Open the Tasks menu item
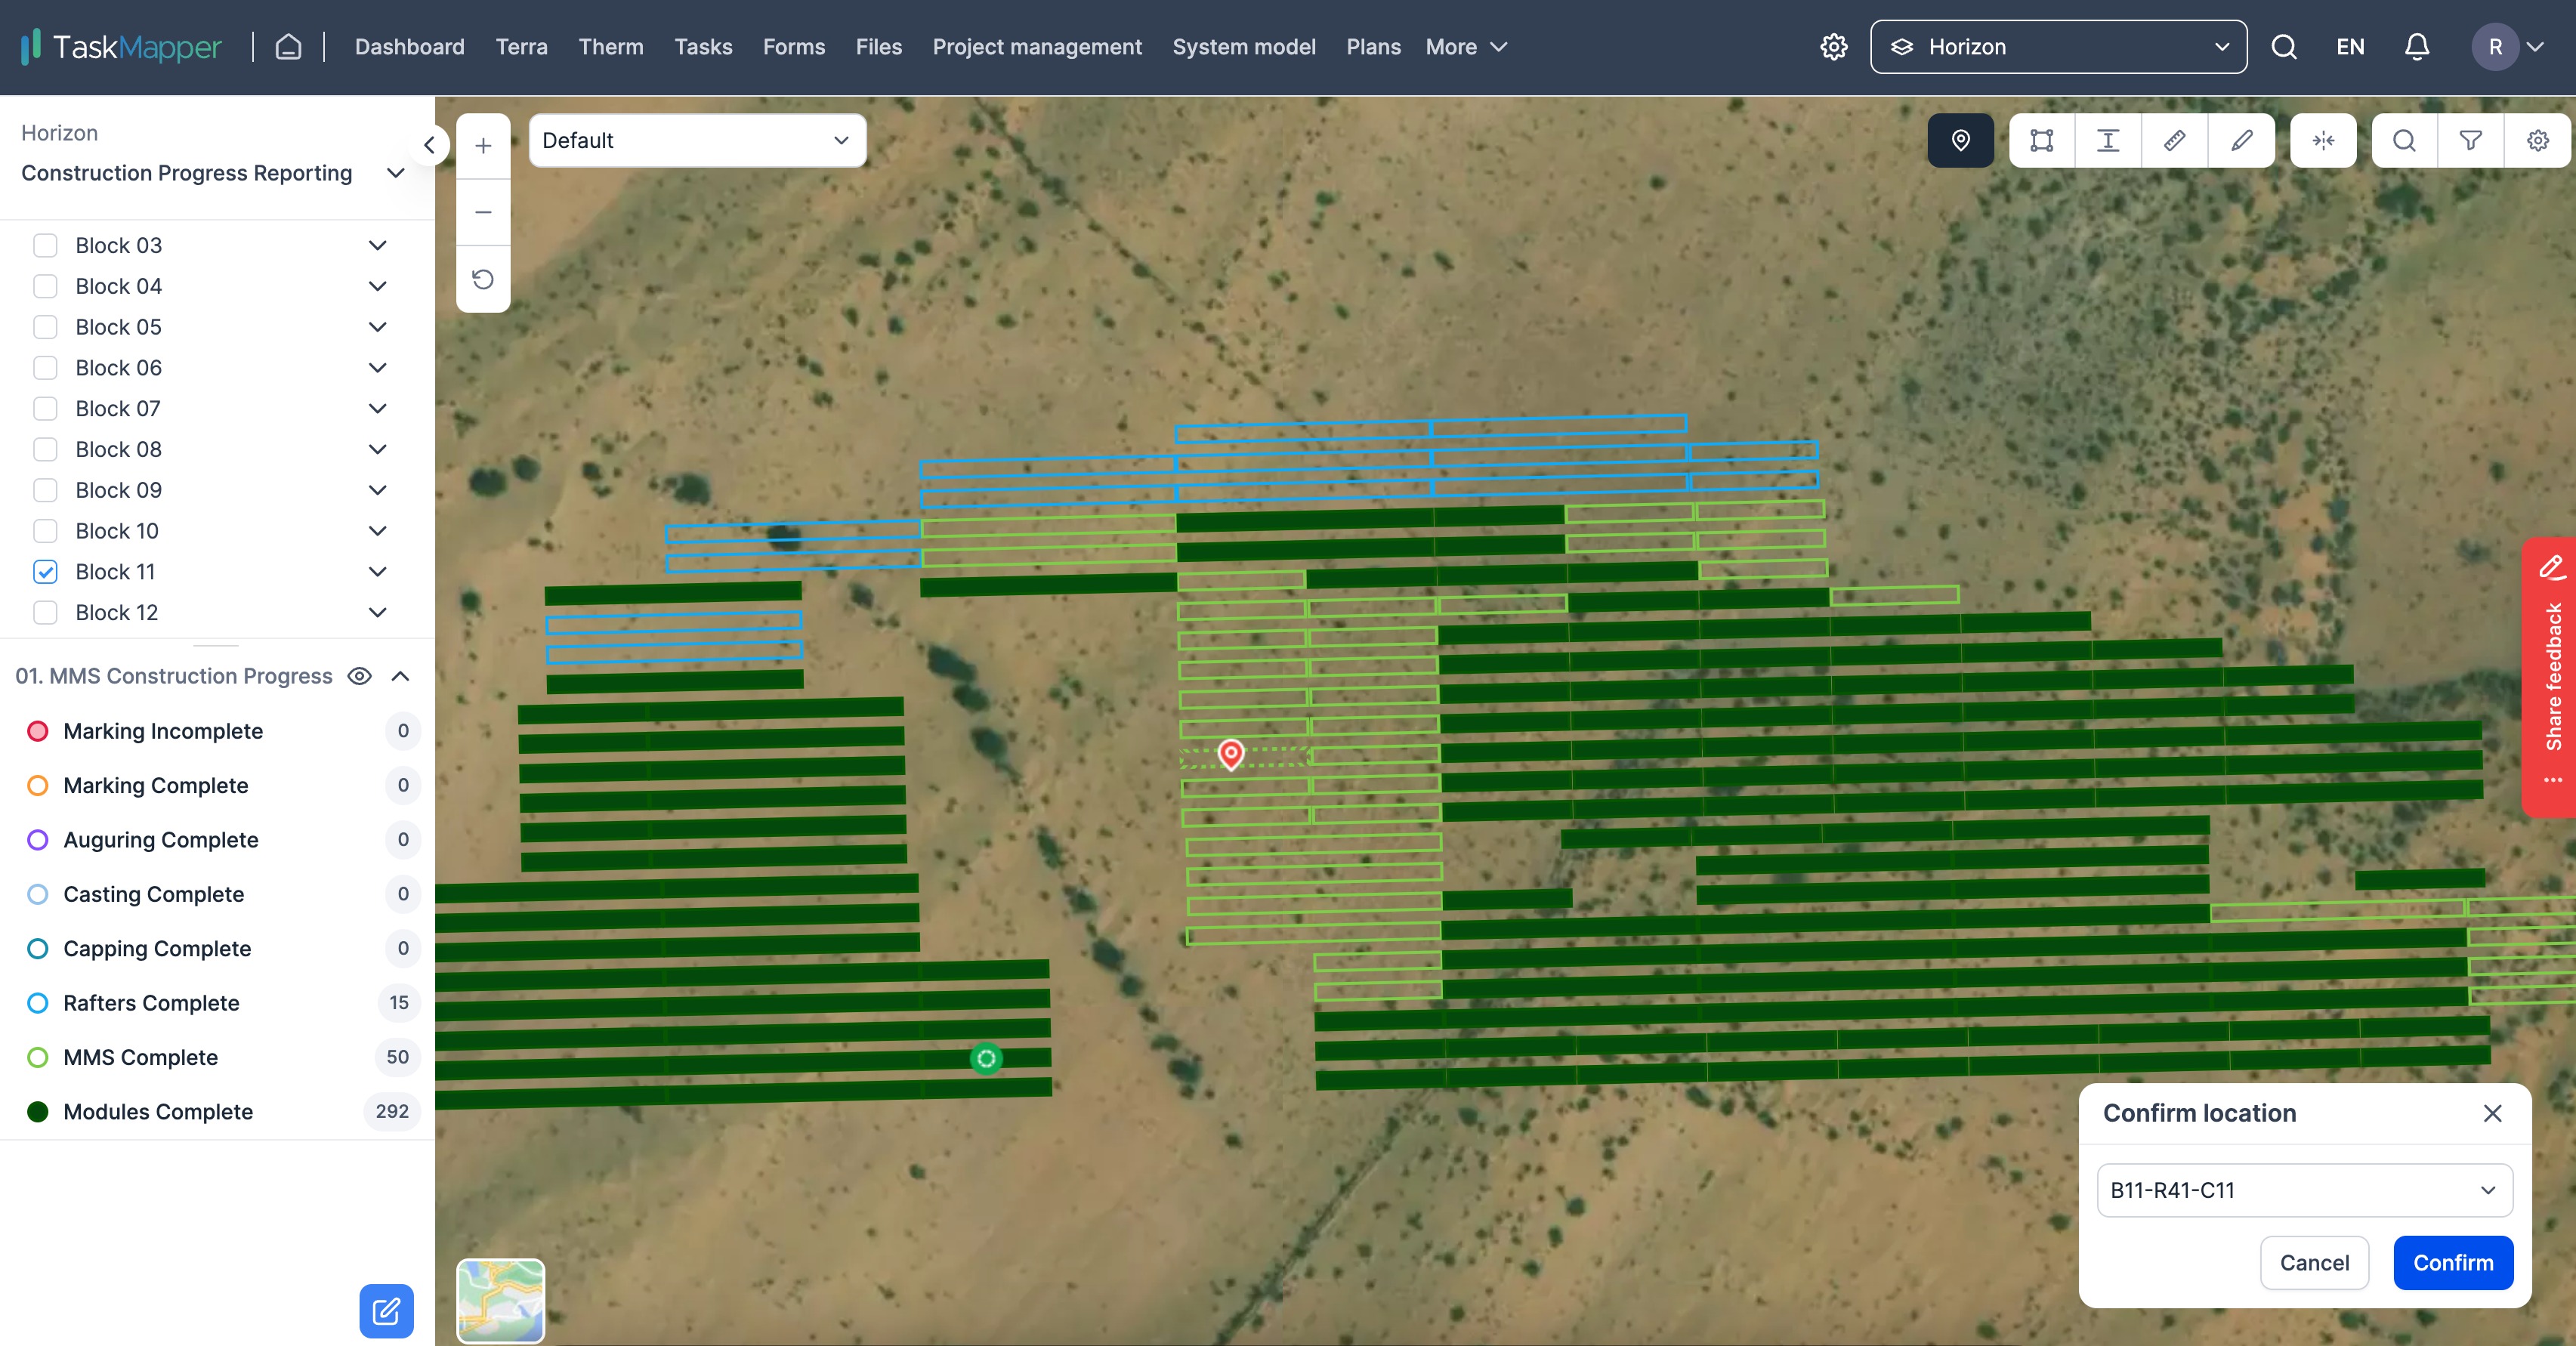 703,47
